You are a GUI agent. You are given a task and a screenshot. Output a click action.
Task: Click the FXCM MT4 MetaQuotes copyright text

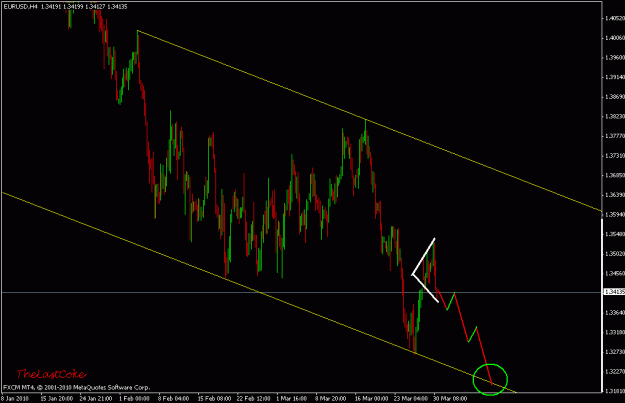77,387
